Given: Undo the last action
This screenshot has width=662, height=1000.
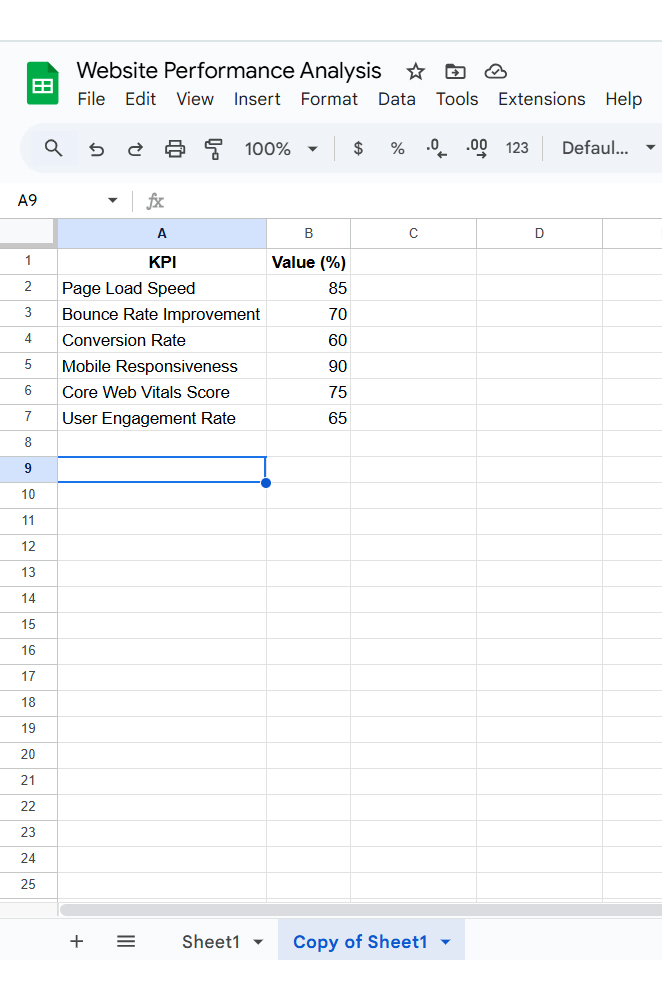Looking at the screenshot, I should [x=96, y=149].
